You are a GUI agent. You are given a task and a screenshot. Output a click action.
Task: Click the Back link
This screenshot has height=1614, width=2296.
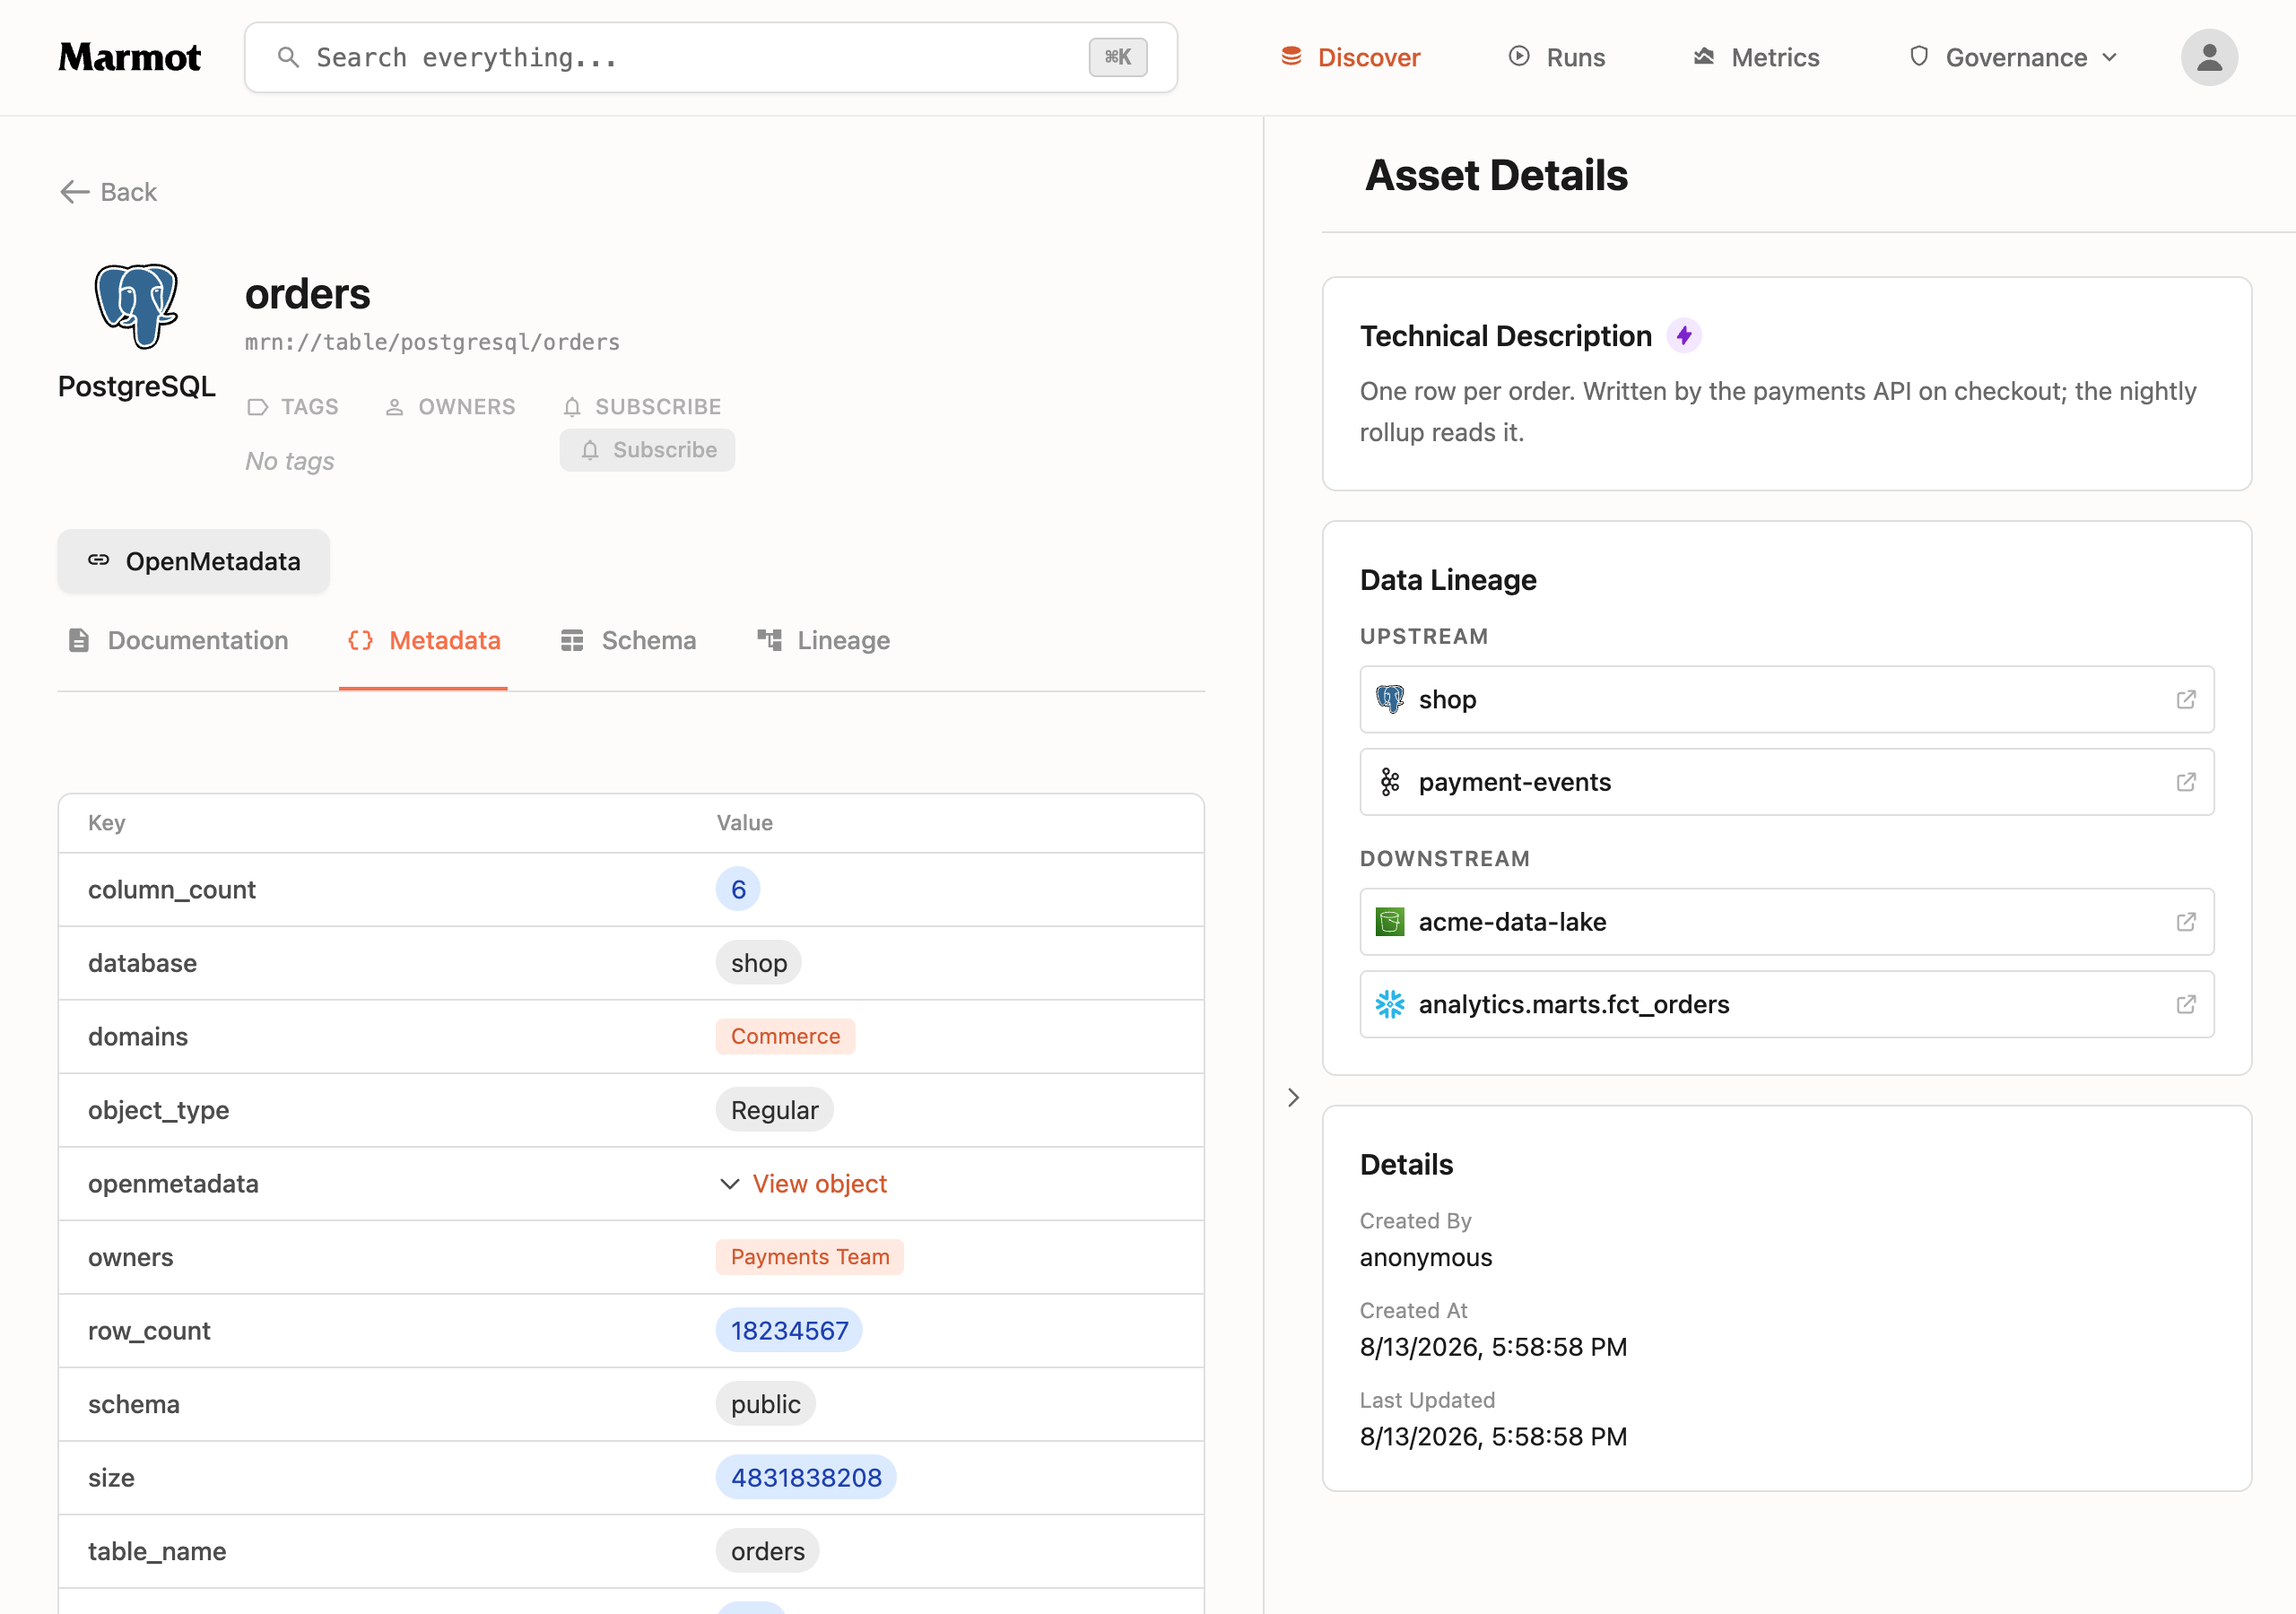click(x=108, y=192)
